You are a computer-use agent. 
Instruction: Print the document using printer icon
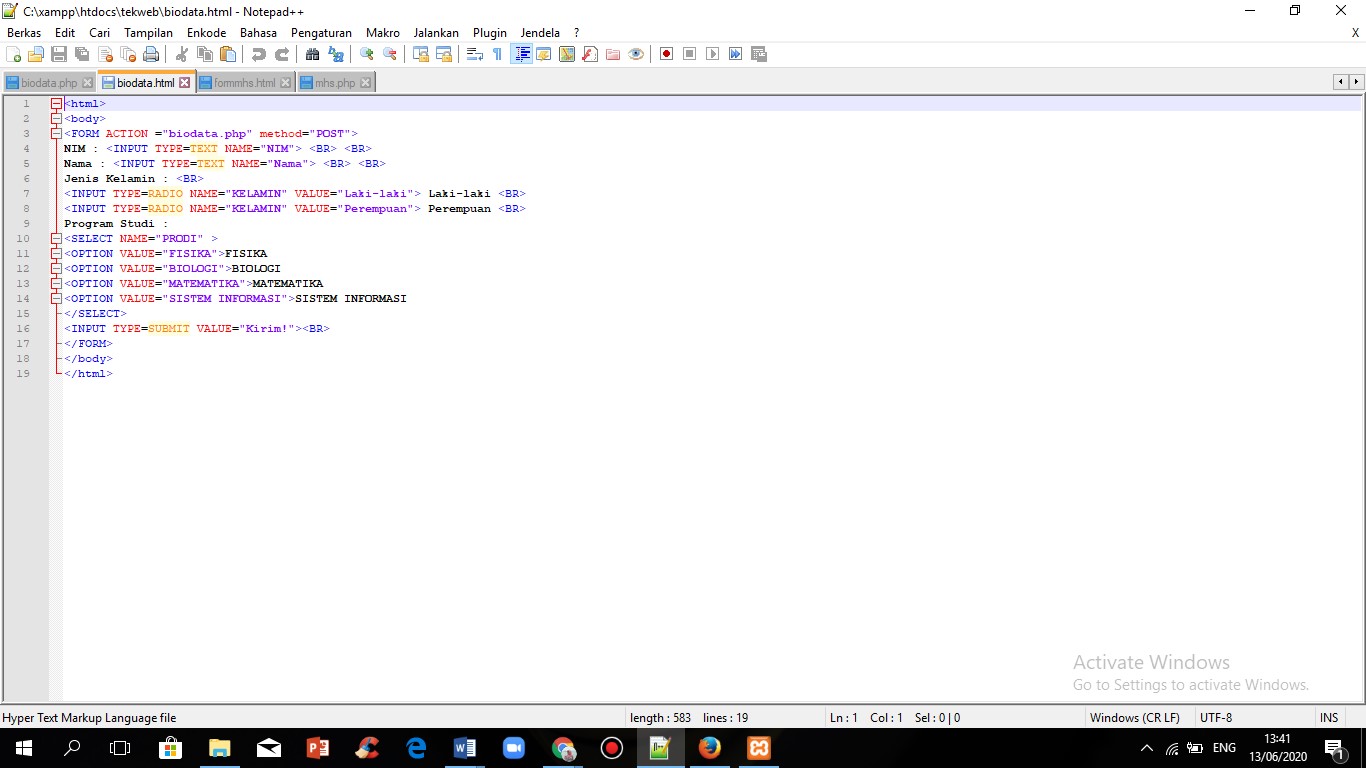(150, 54)
